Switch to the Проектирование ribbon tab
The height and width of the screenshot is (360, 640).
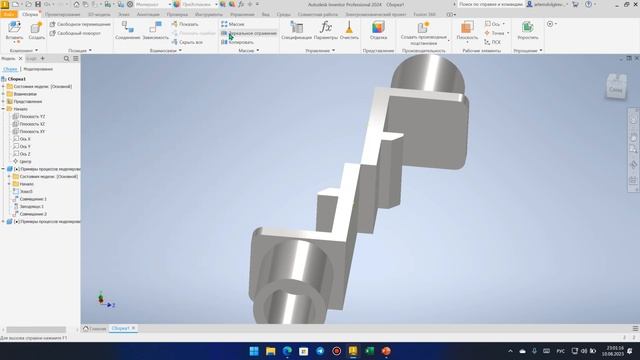(x=62, y=14)
